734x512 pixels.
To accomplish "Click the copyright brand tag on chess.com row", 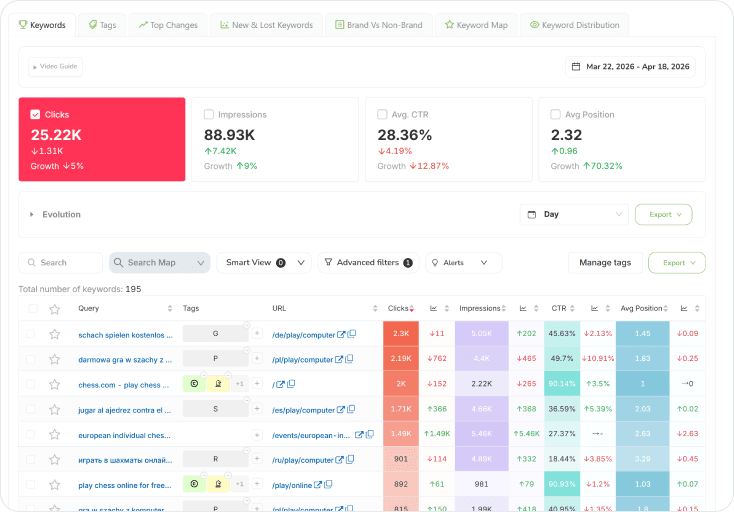I will (194, 384).
